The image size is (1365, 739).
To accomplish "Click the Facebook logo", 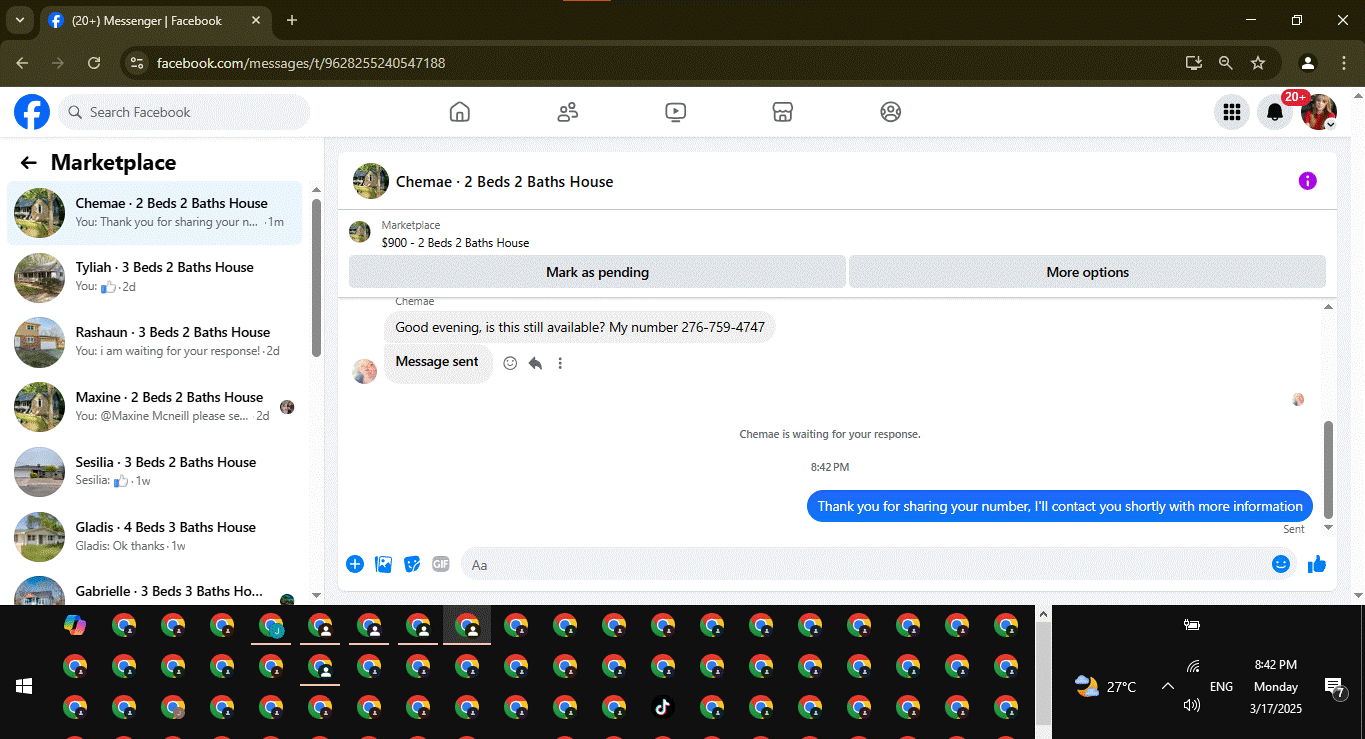I will 32,112.
